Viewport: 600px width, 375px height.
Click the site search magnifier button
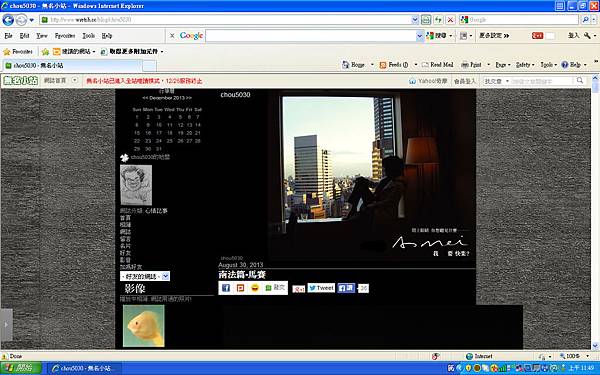click(580, 80)
